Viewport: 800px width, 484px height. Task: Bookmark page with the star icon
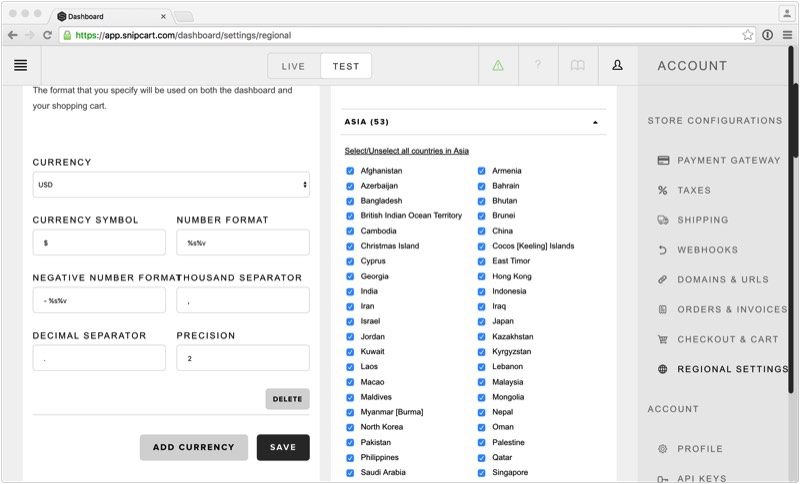[x=747, y=35]
